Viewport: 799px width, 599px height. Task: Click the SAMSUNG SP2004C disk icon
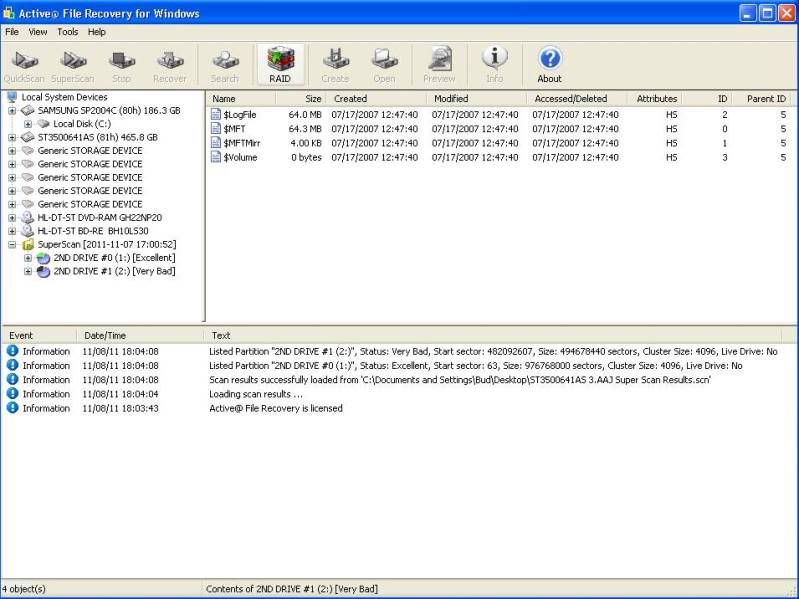(x=28, y=111)
